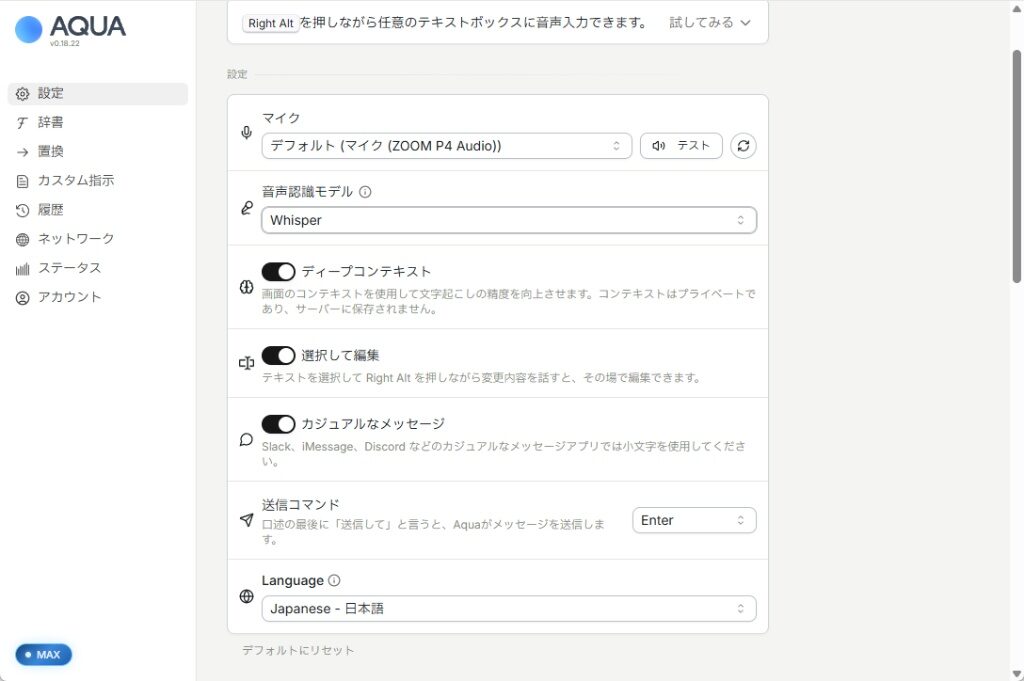The width and height of the screenshot is (1024, 681).
Task: Open the ネットワーク sidebar page
Action: tap(98, 239)
